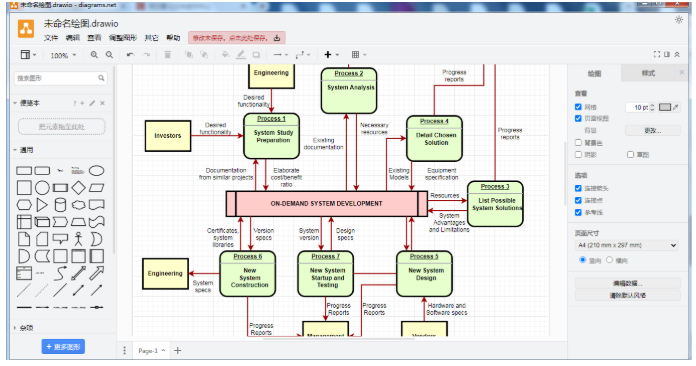This screenshot has width=696, height=366.
Task: Open the table insert dropdown
Action: click(359, 55)
